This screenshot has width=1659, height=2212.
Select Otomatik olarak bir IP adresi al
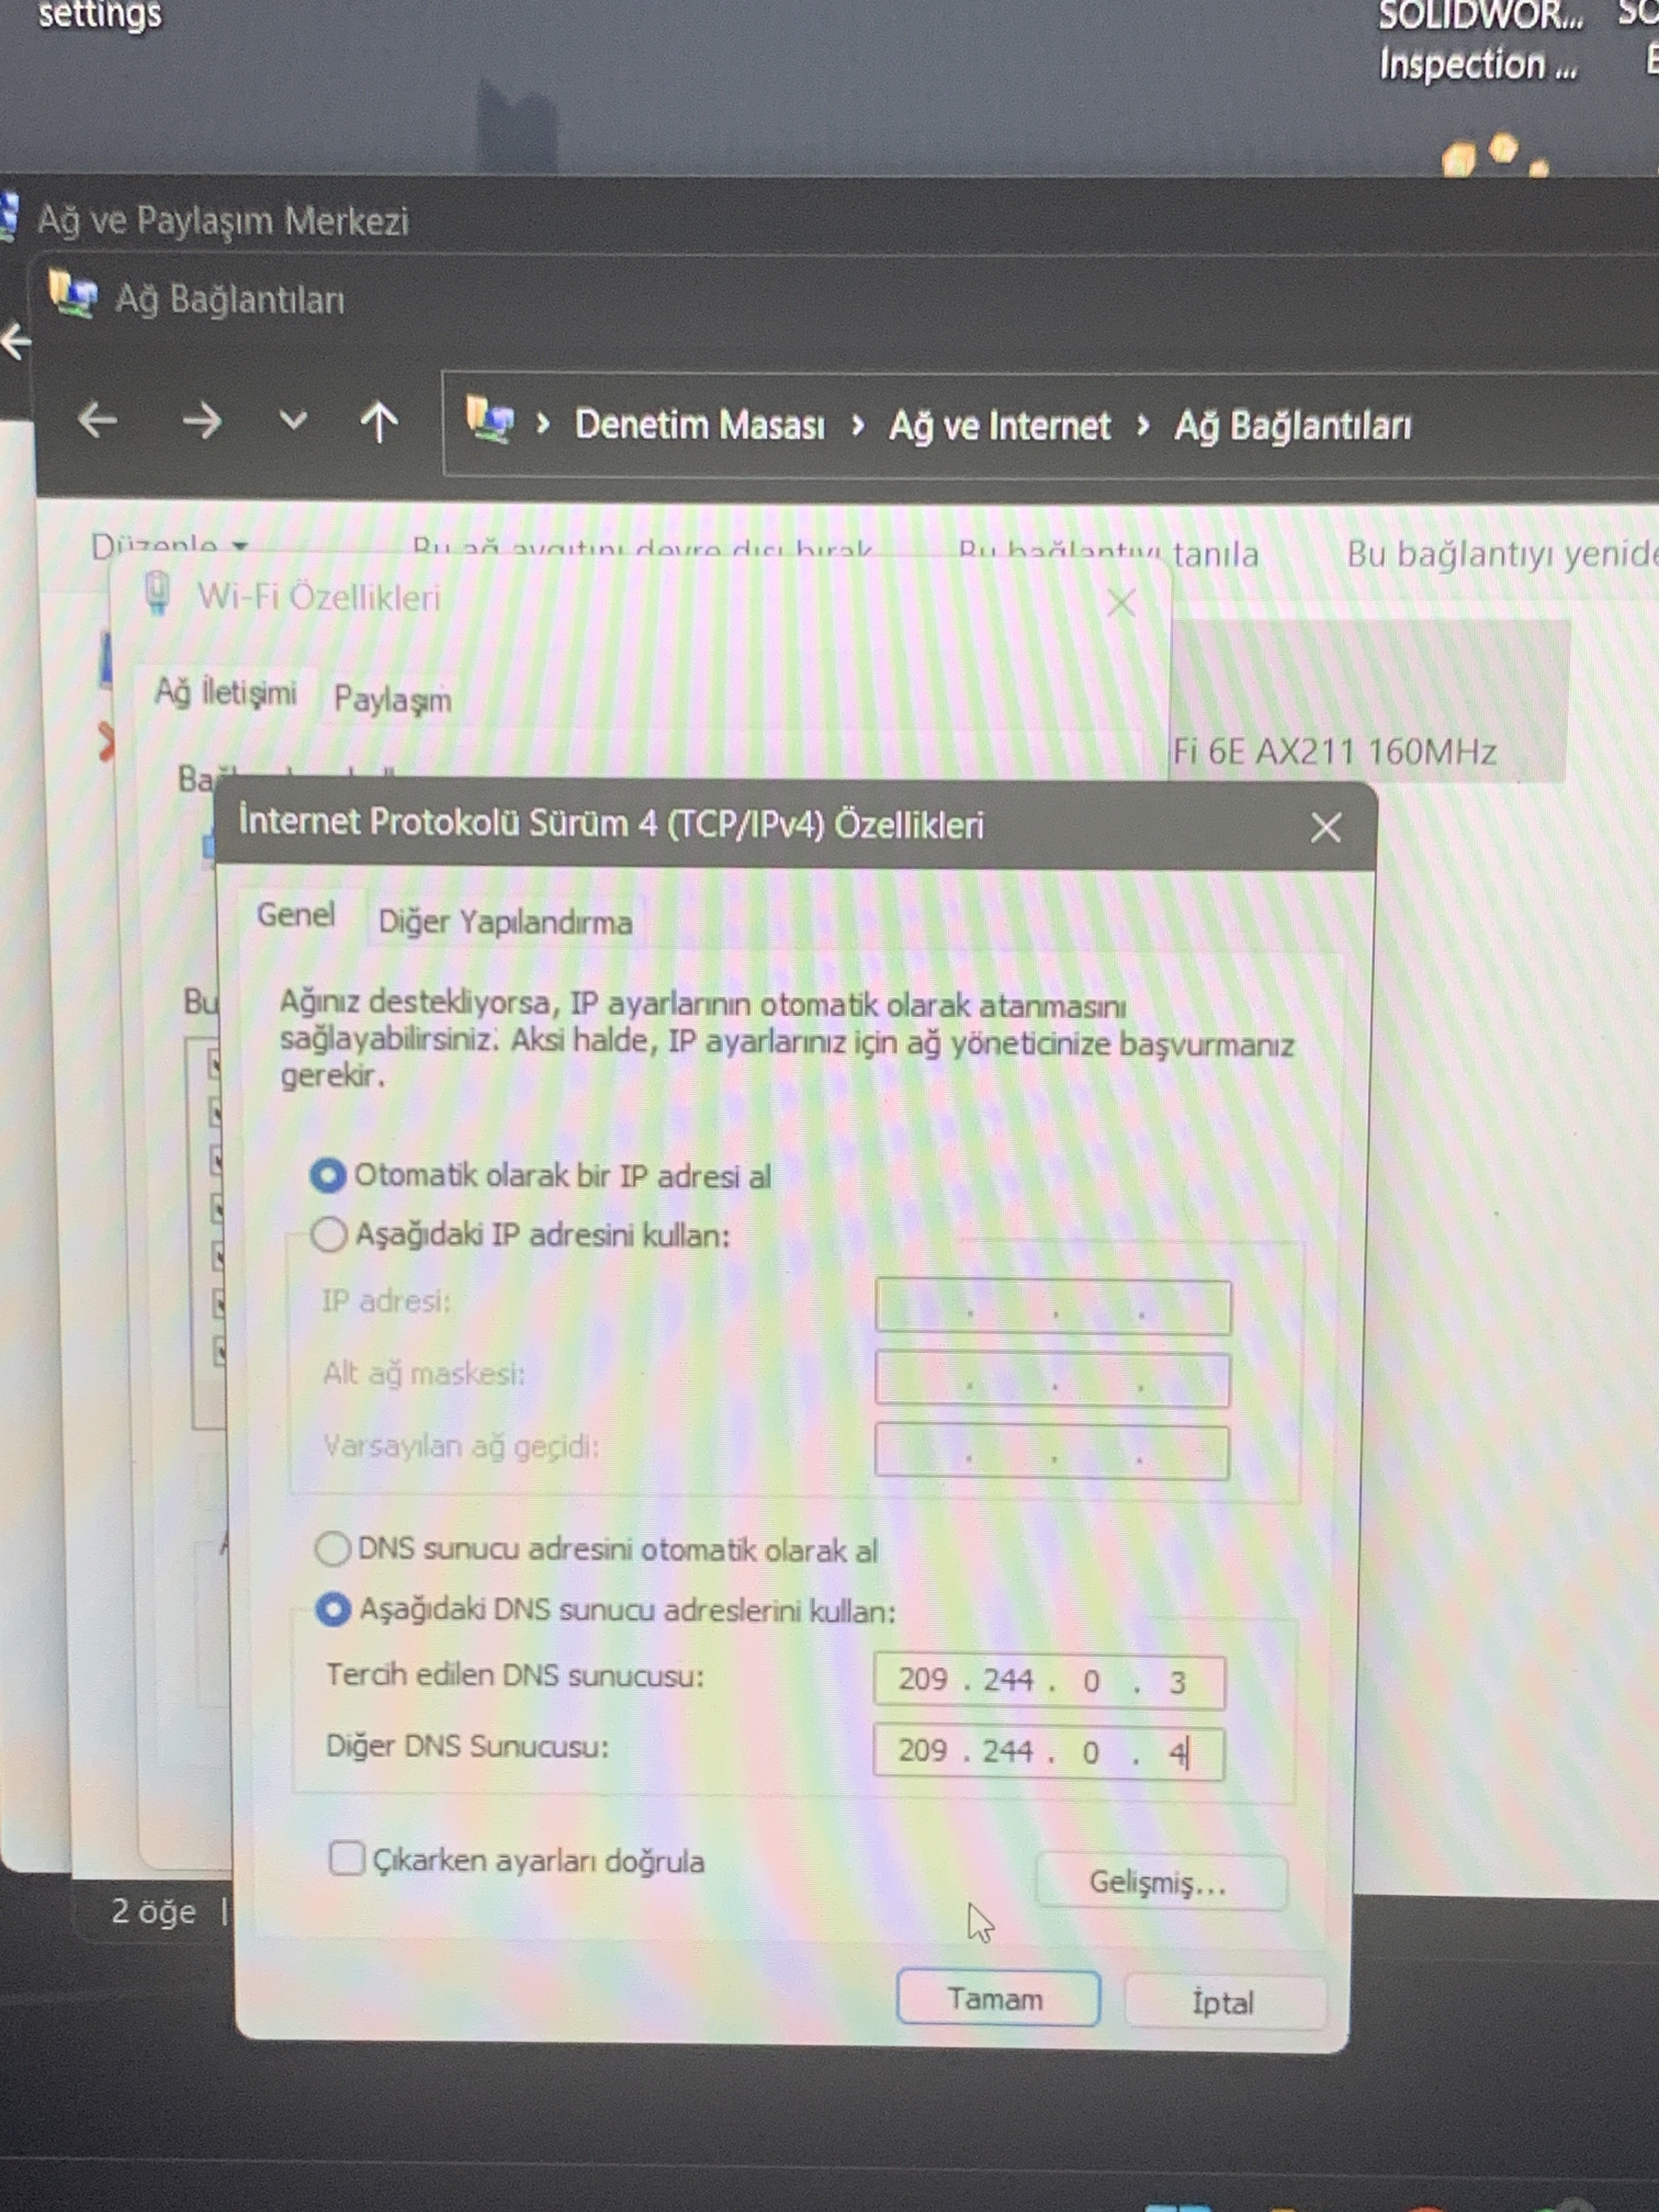click(328, 1175)
